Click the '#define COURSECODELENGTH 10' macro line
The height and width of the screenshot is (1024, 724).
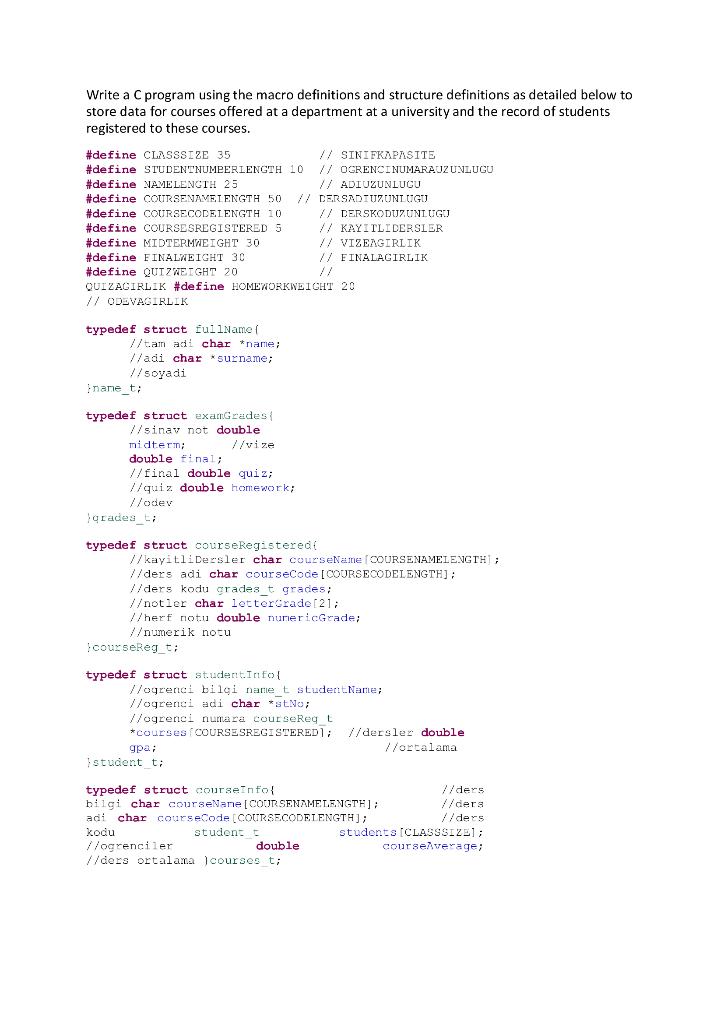(x=183, y=214)
